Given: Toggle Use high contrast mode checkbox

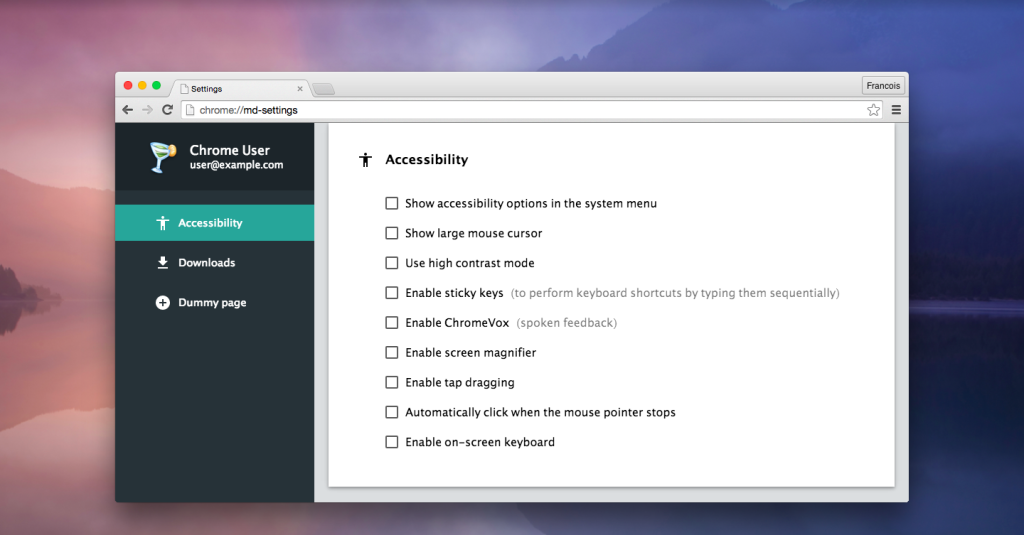Looking at the screenshot, I should tap(392, 263).
